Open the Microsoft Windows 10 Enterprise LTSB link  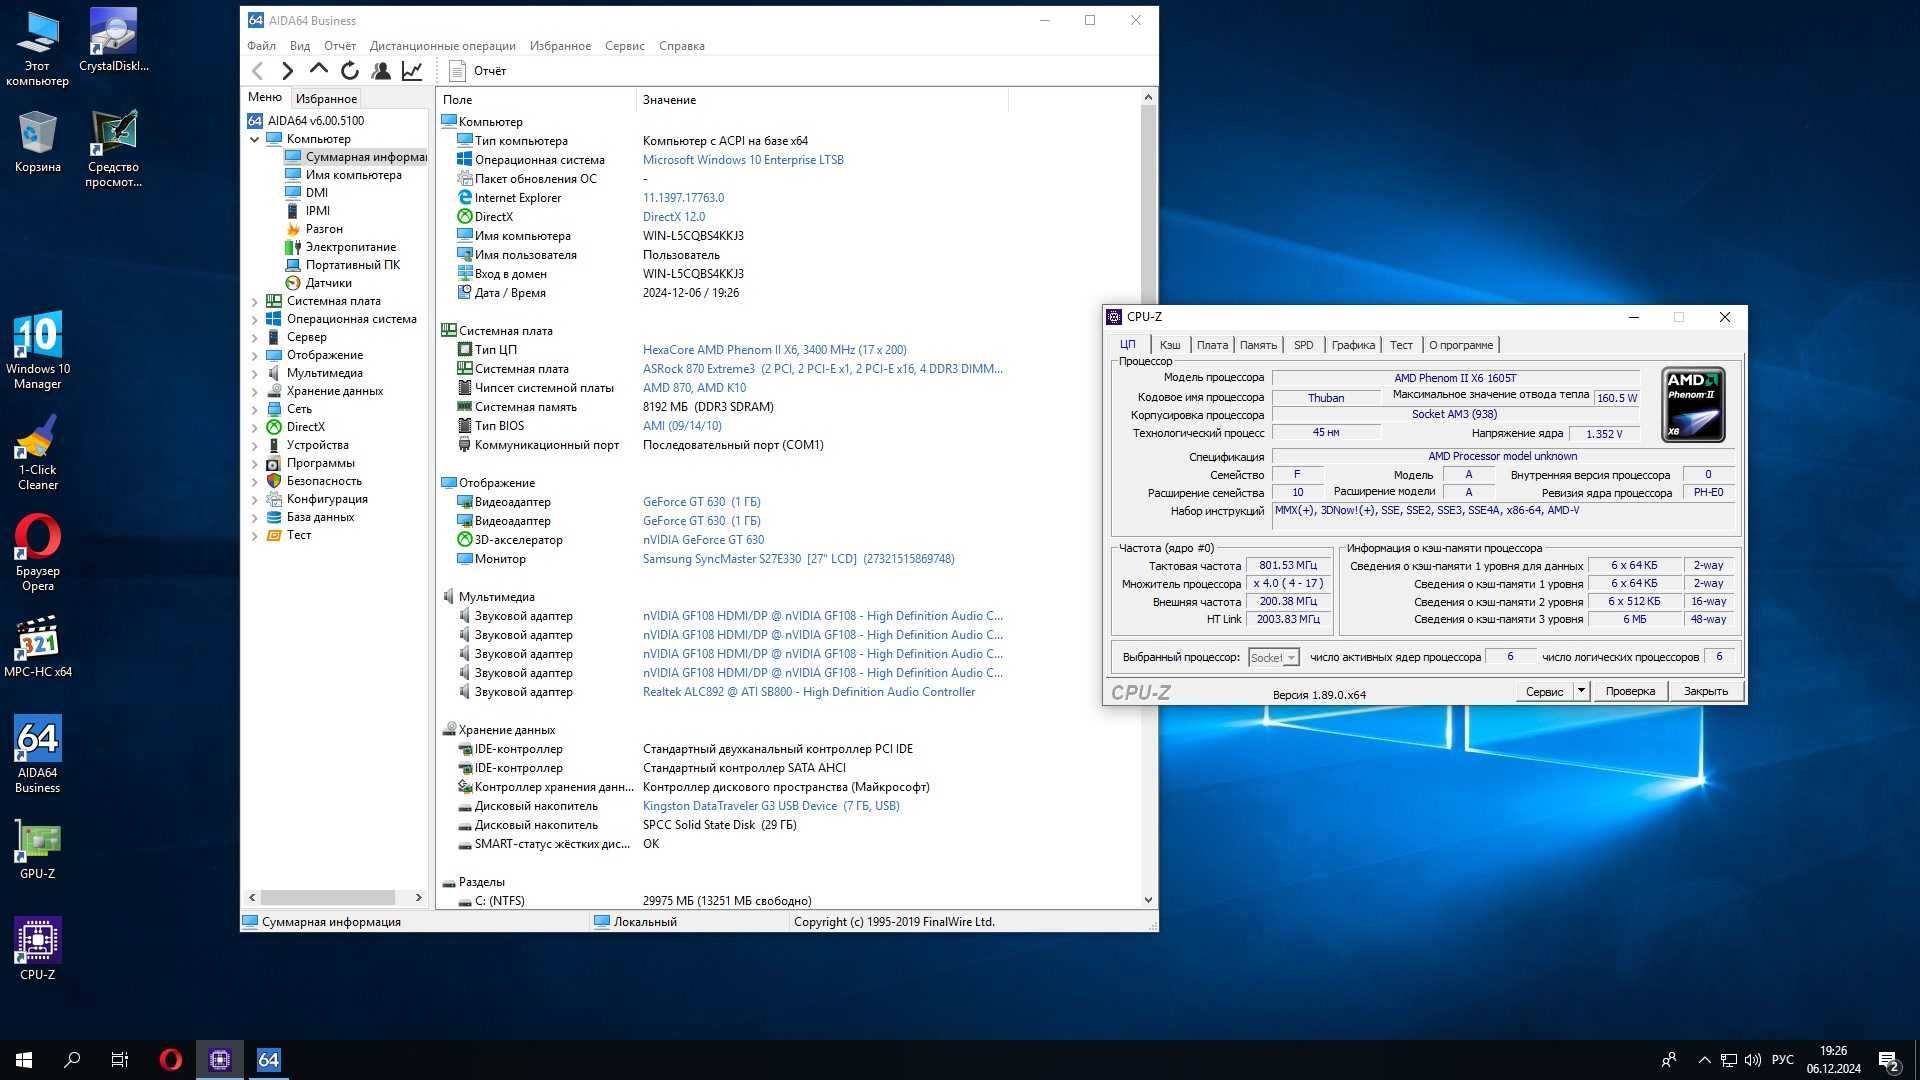[743, 160]
